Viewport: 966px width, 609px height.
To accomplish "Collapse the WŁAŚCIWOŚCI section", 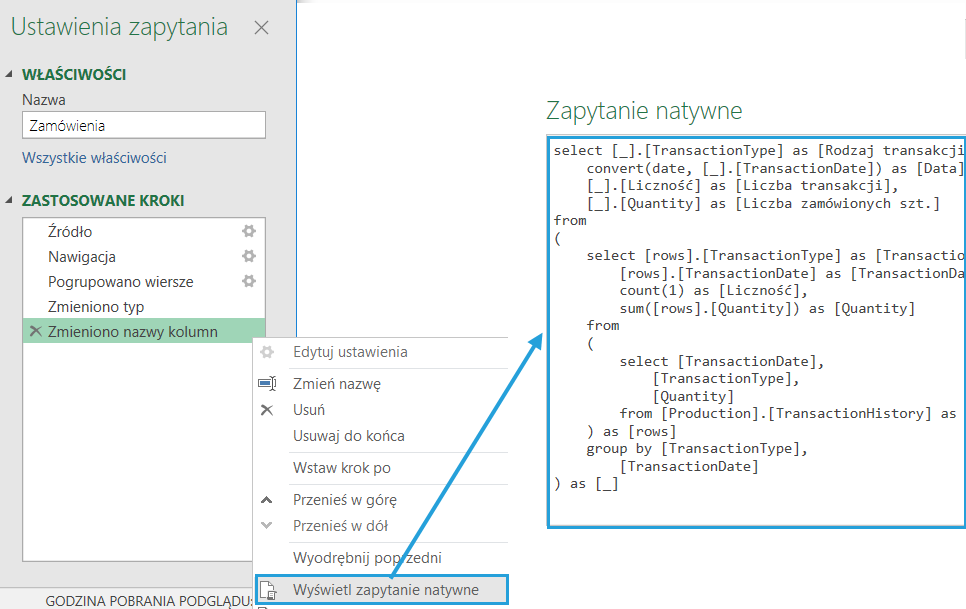I will [11, 75].
